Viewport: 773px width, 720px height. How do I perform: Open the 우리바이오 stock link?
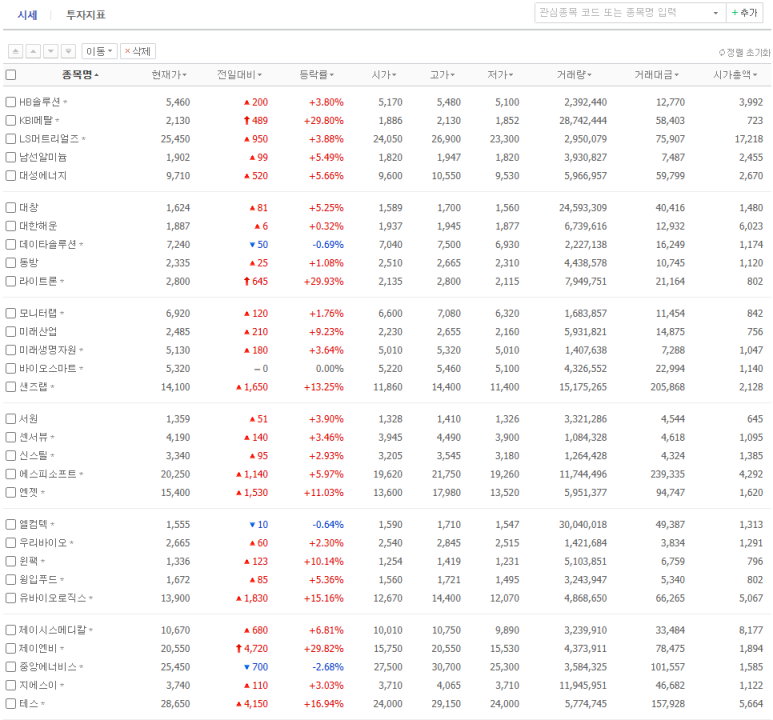(43, 542)
